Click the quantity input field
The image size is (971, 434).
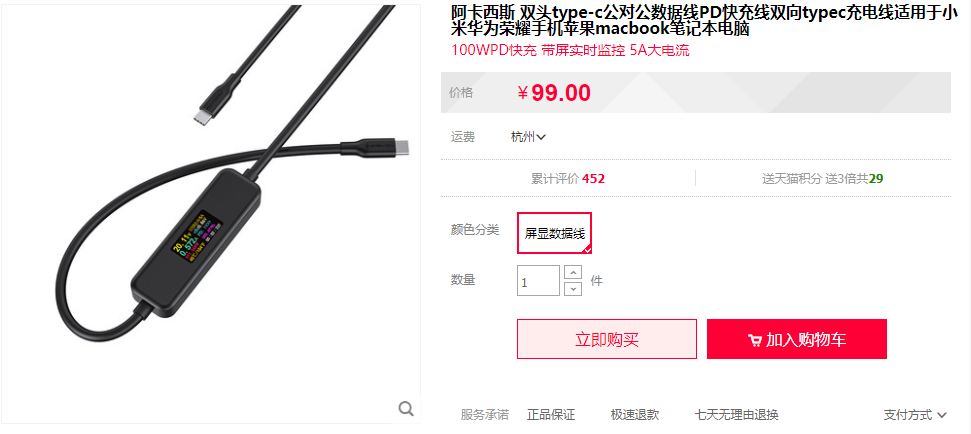538,280
